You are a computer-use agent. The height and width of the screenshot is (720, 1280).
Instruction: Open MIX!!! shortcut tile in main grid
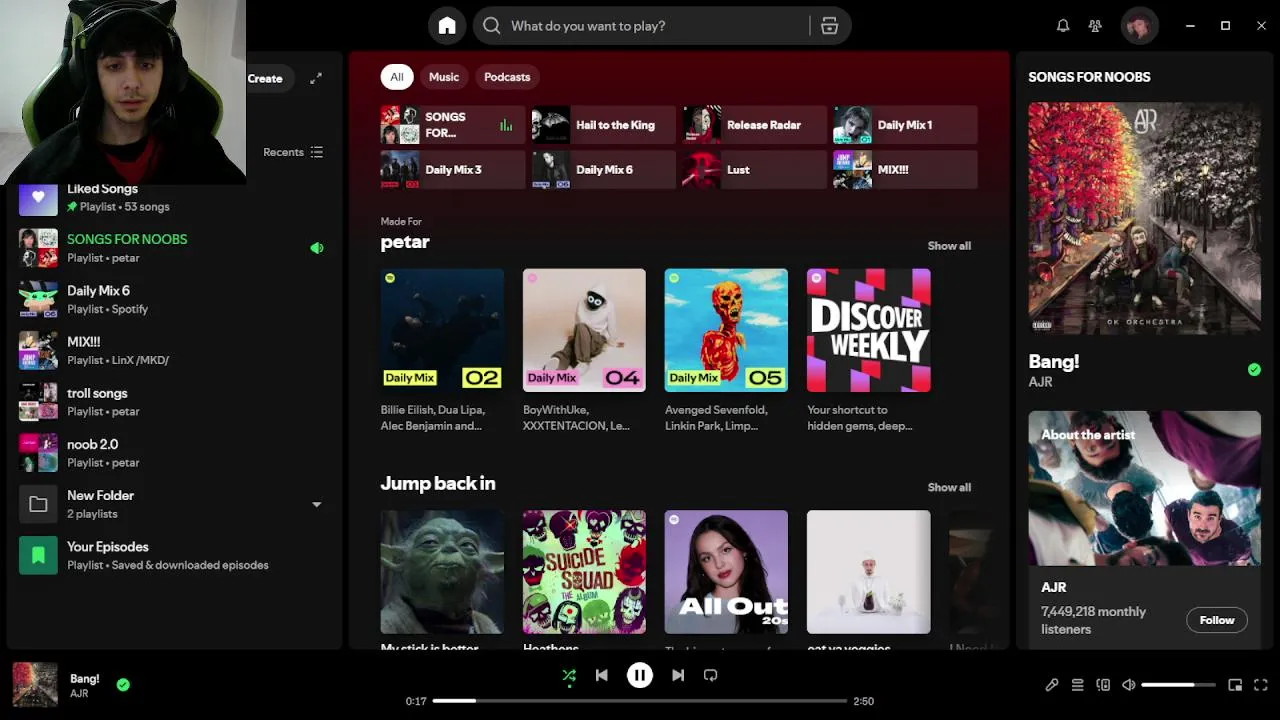point(905,170)
